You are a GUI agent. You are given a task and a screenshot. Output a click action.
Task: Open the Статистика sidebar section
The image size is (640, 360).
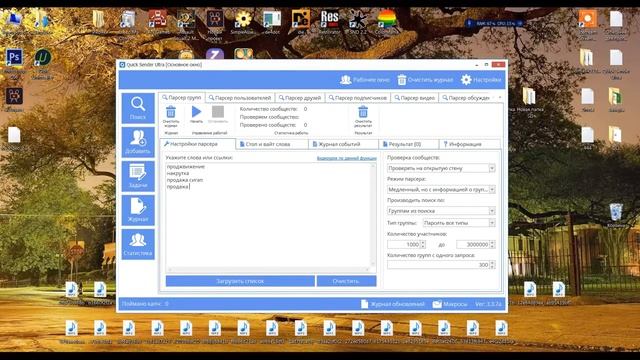[x=138, y=244]
